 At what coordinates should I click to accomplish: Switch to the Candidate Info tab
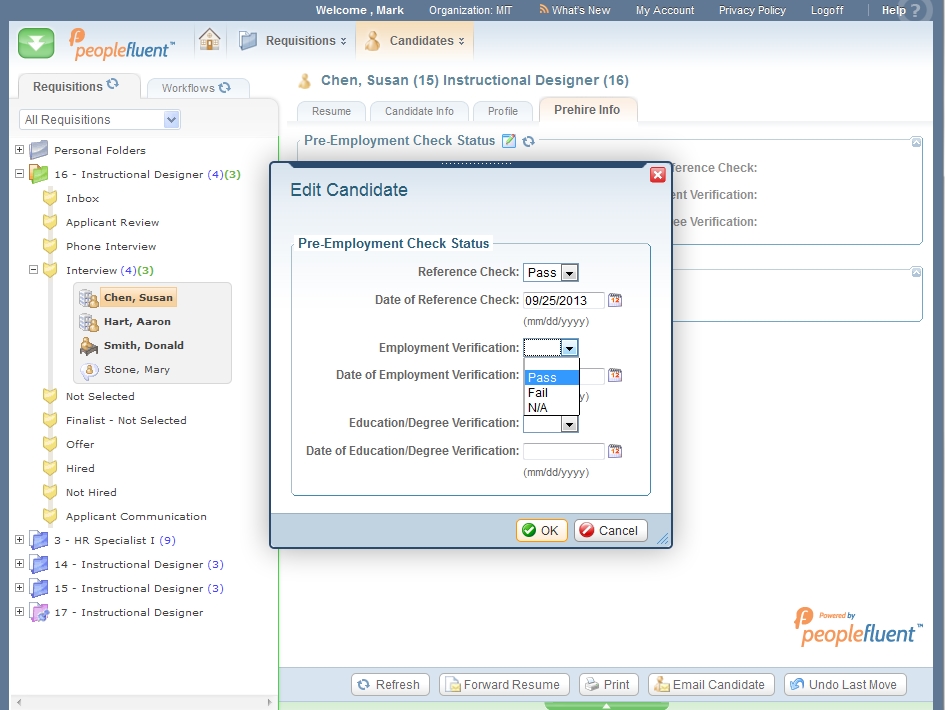[x=419, y=111]
